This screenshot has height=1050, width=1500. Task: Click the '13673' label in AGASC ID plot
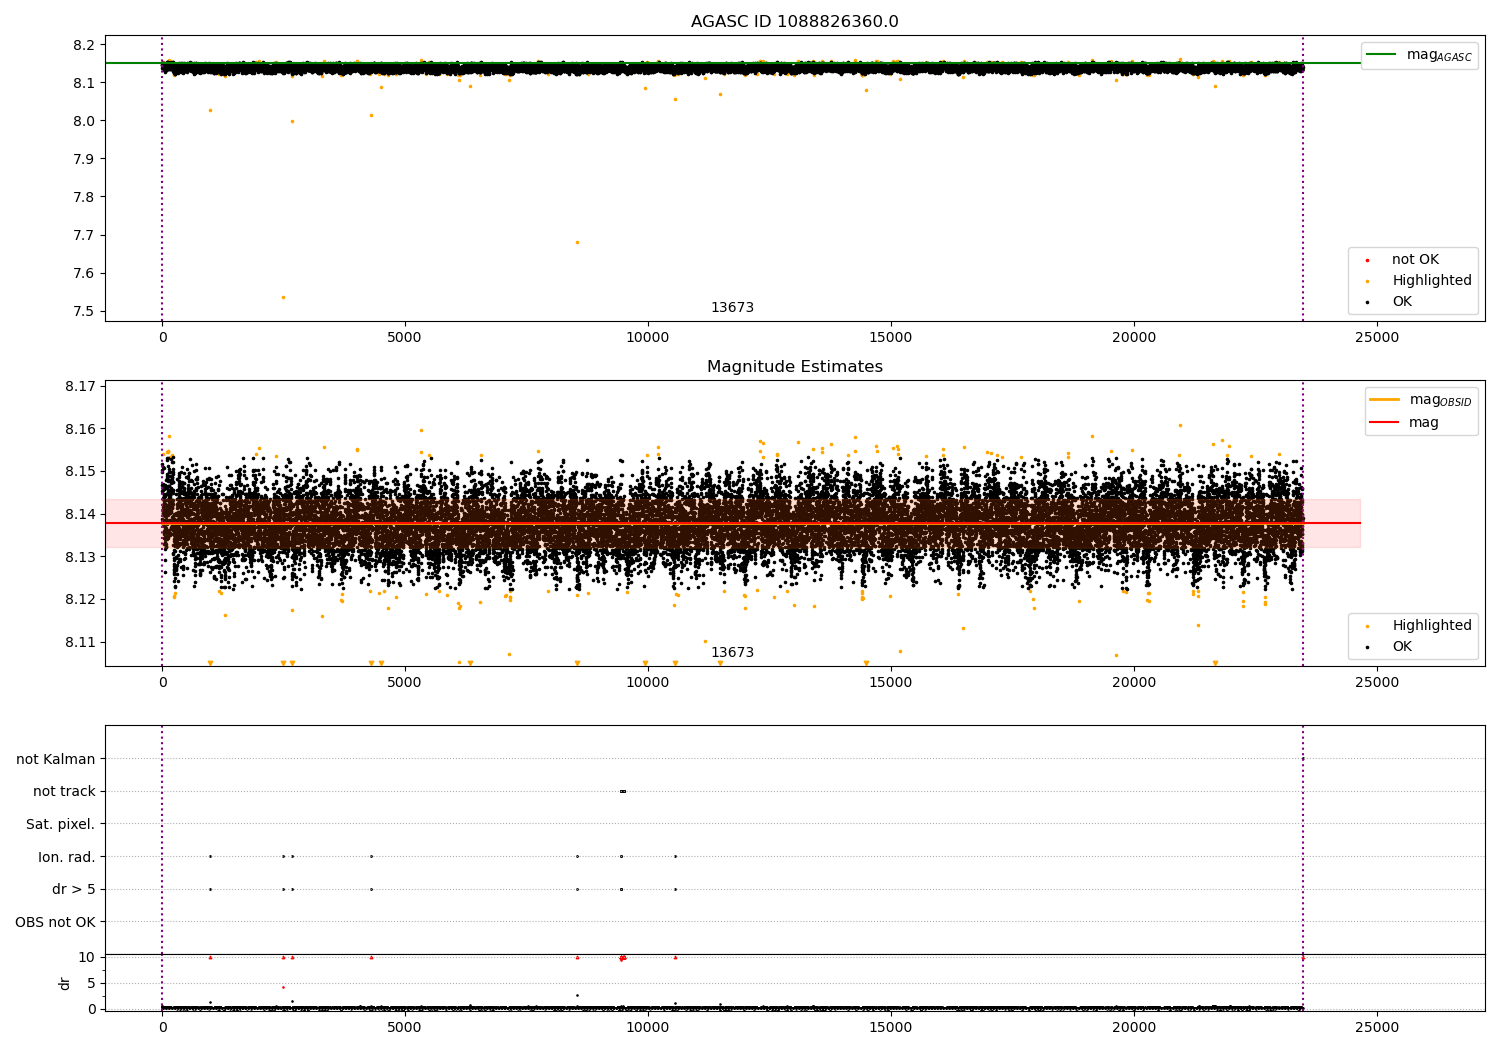(732, 308)
